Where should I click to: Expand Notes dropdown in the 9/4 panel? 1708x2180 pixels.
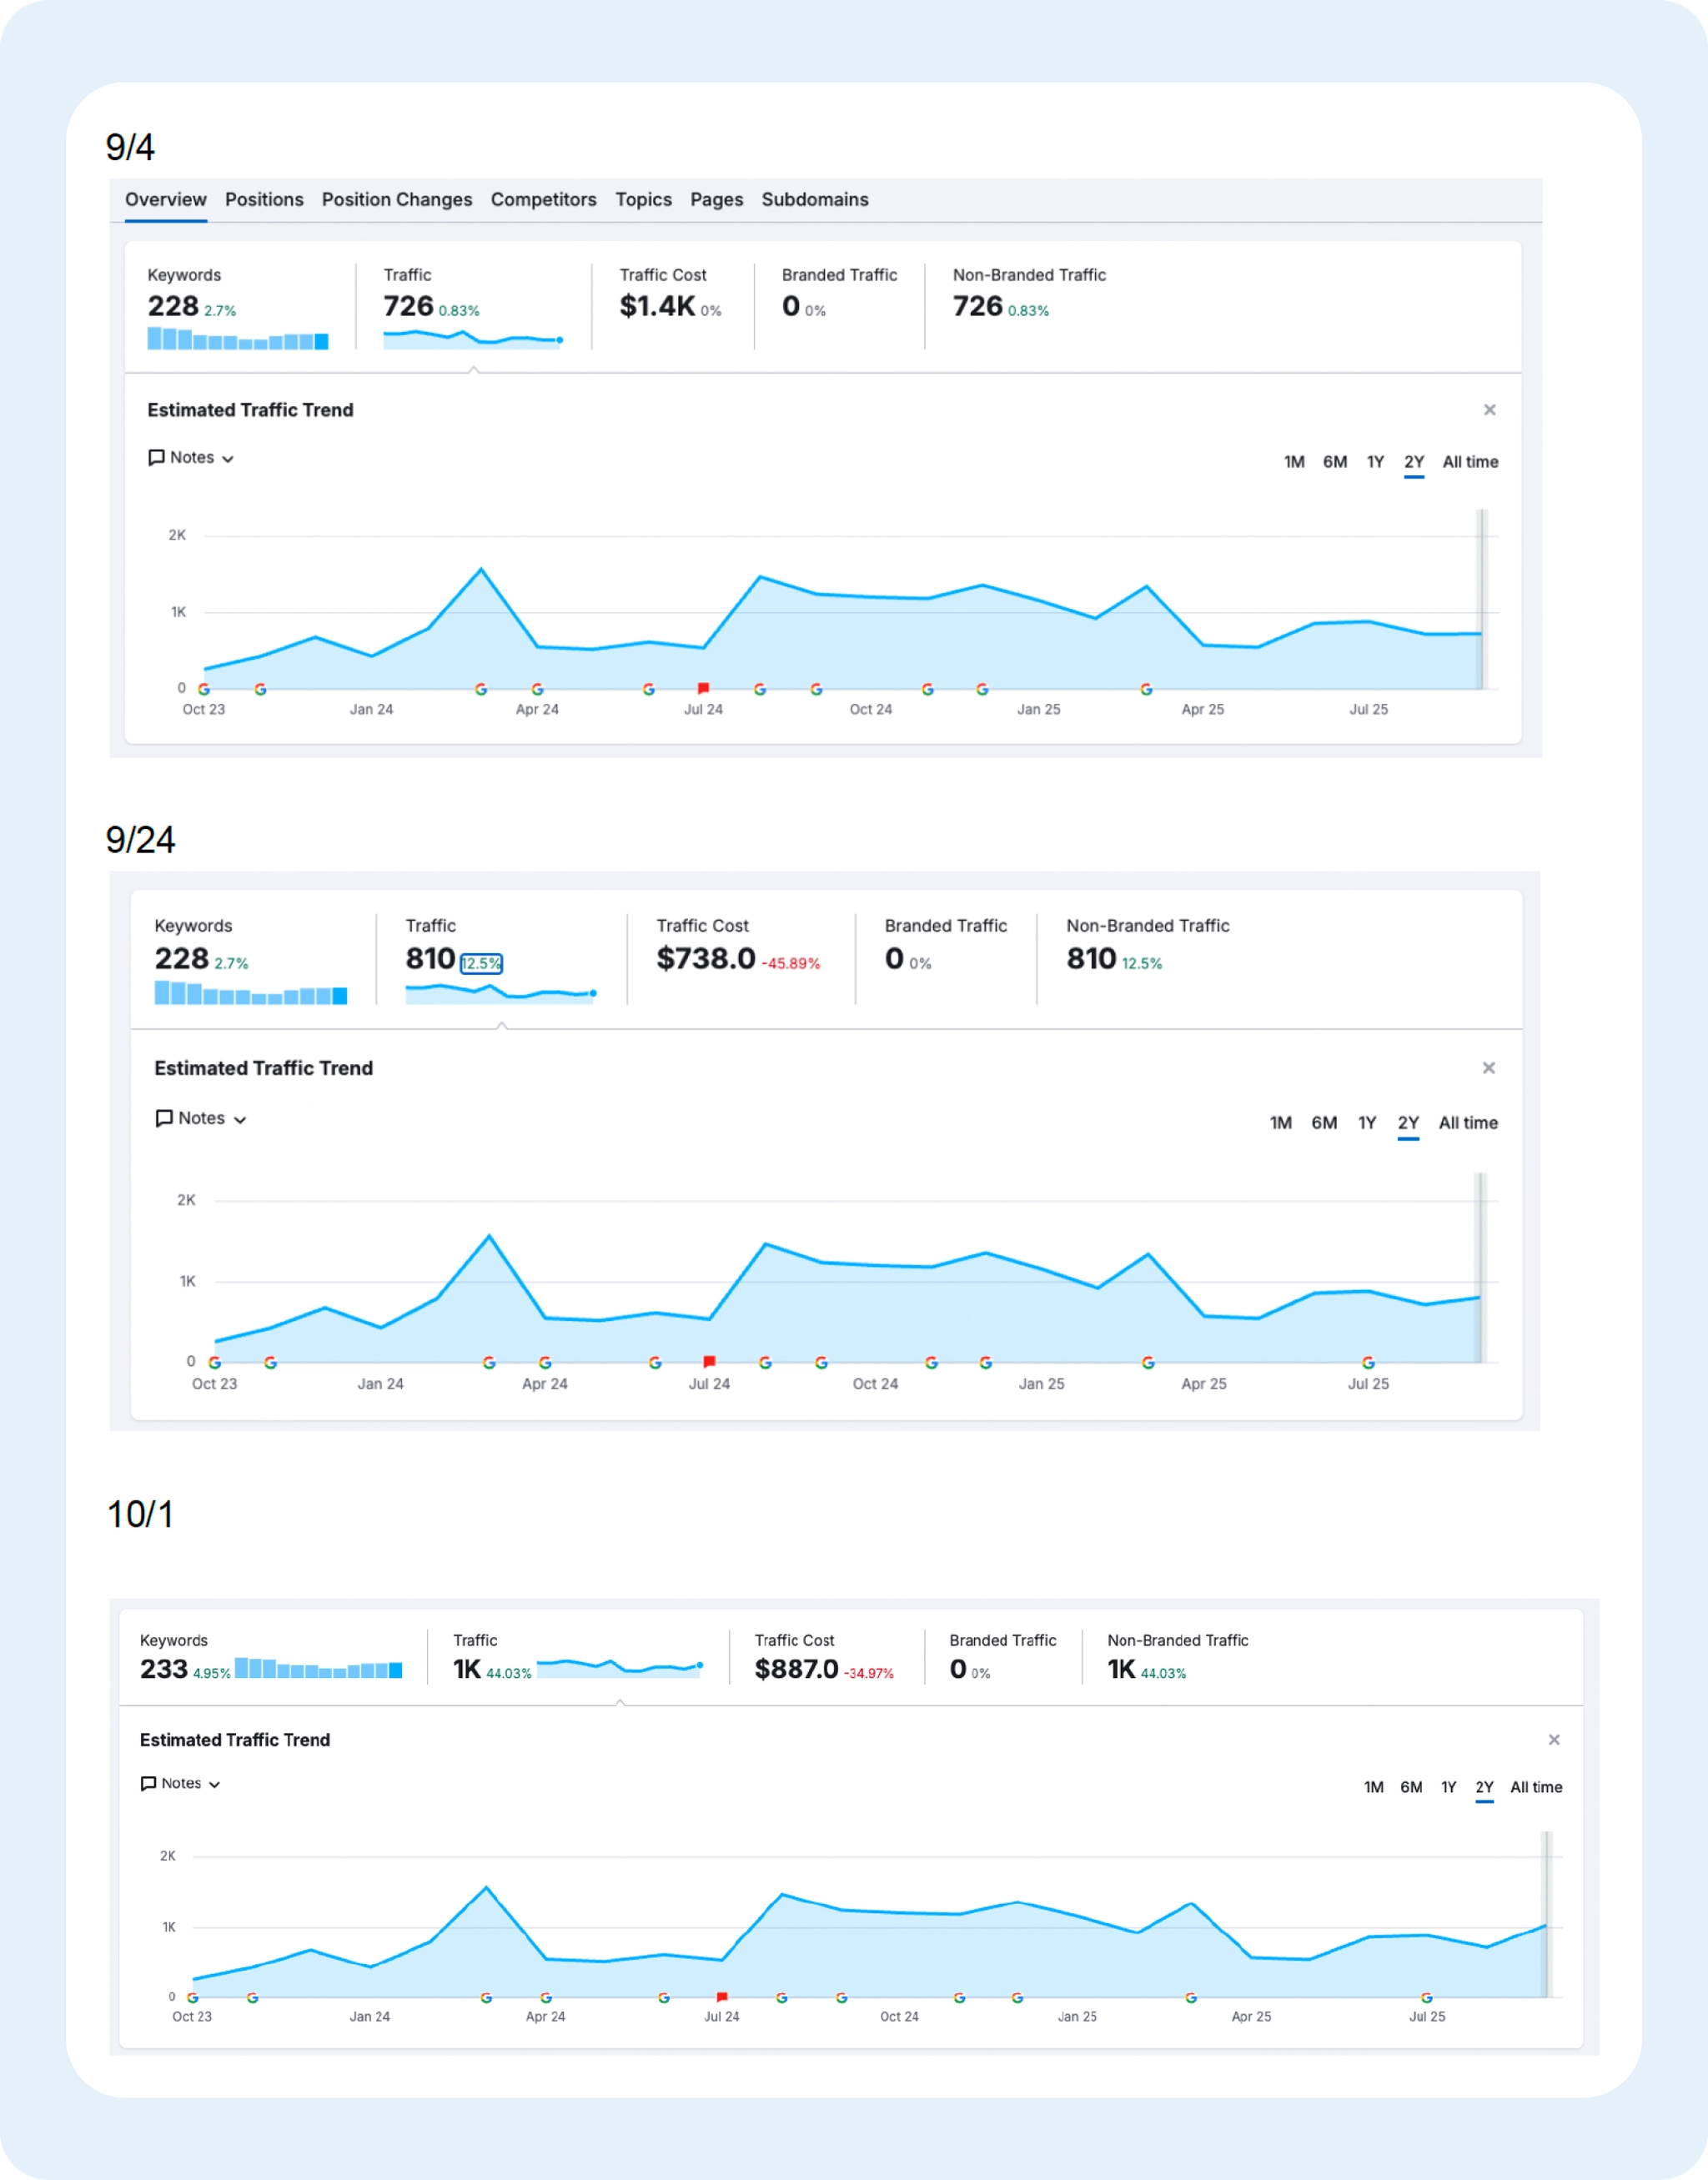[191, 458]
